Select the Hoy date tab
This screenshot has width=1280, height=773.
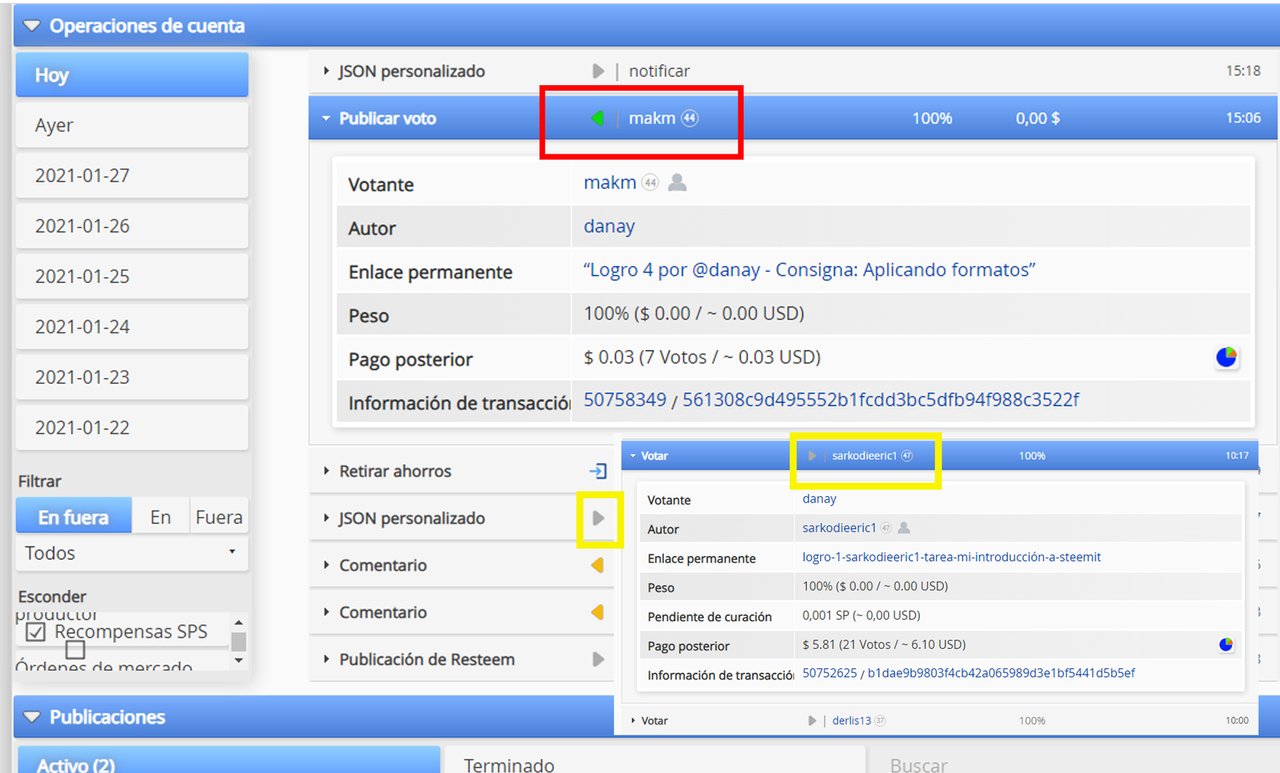[x=132, y=75]
